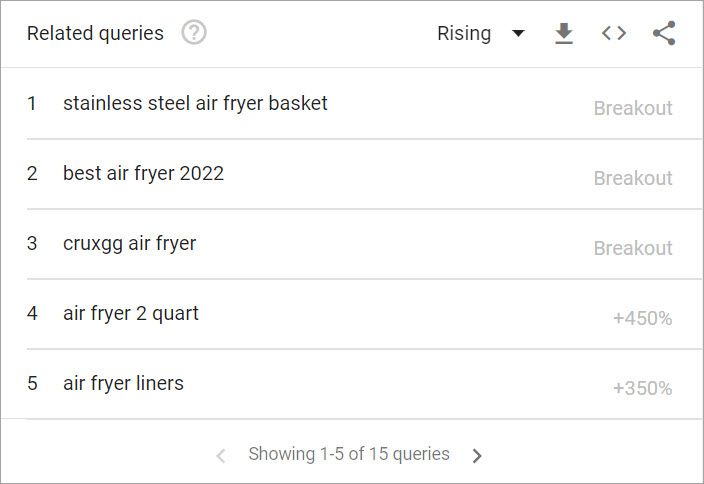This screenshot has width=704, height=484.
Task: Open the embed code icon
Action: point(614,33)
